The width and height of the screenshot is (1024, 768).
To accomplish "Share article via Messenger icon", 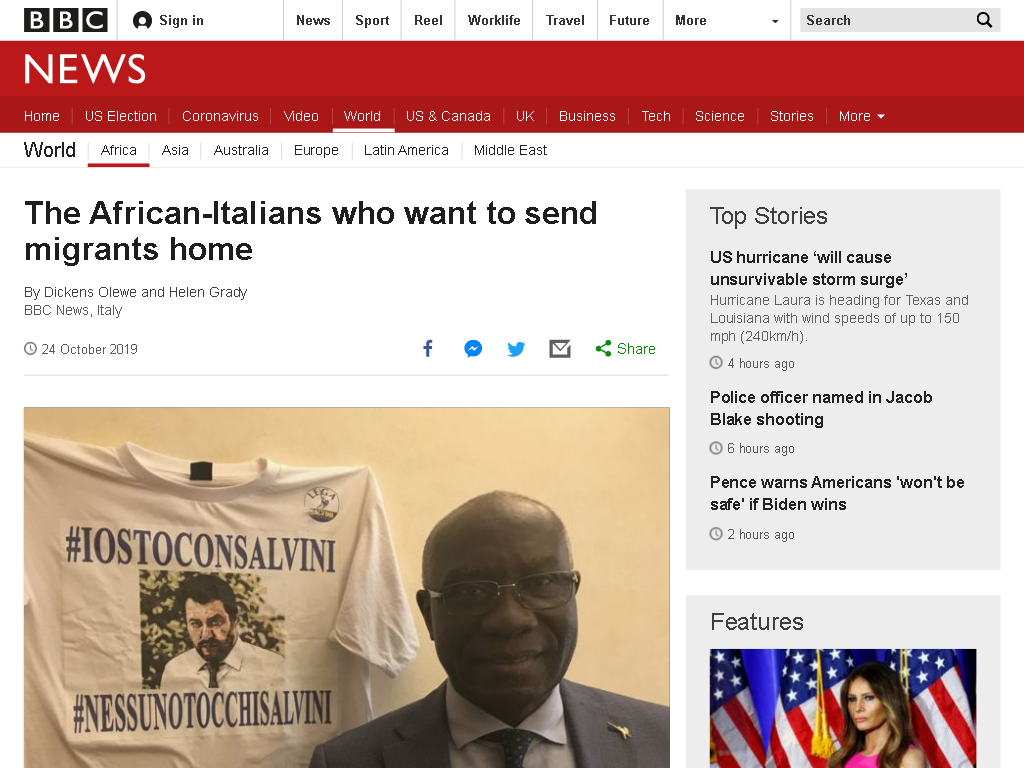I will (x=473, y=349).
